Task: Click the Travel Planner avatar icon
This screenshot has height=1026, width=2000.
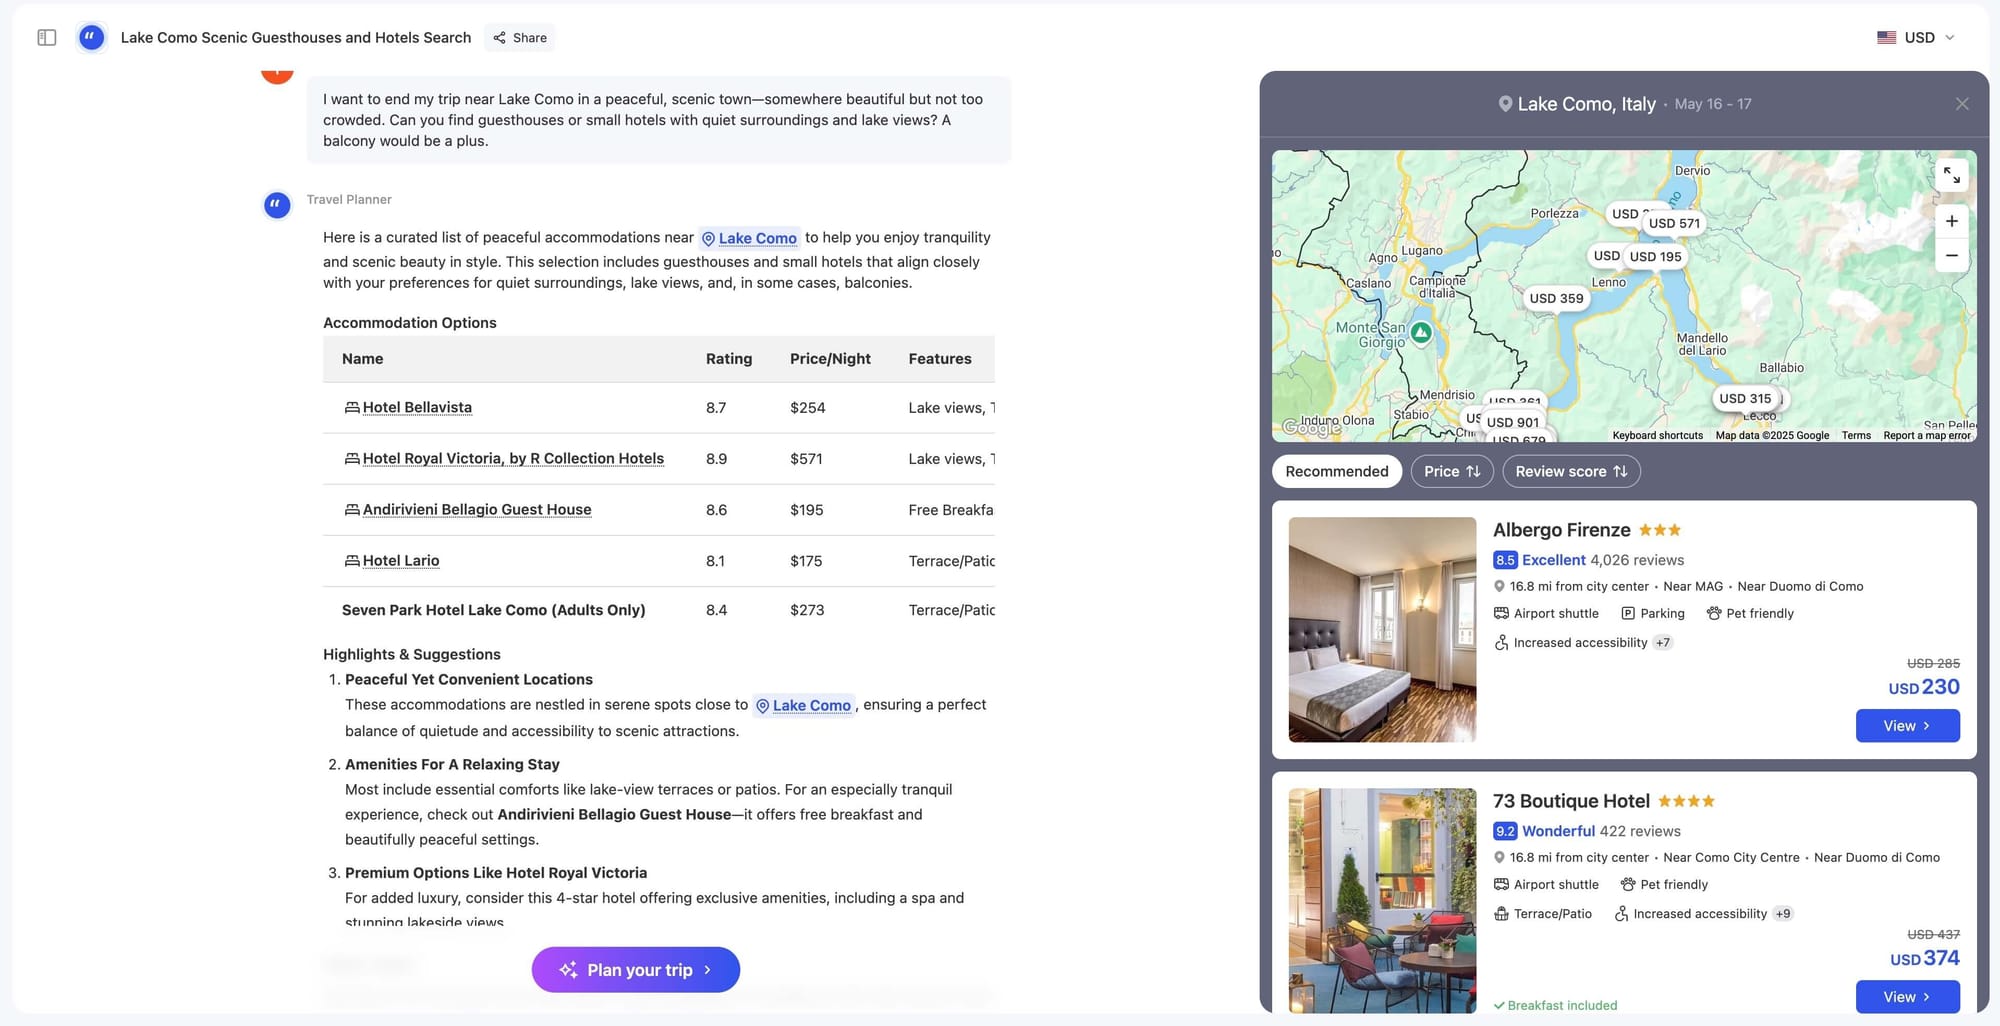Action: coord(277,205)
